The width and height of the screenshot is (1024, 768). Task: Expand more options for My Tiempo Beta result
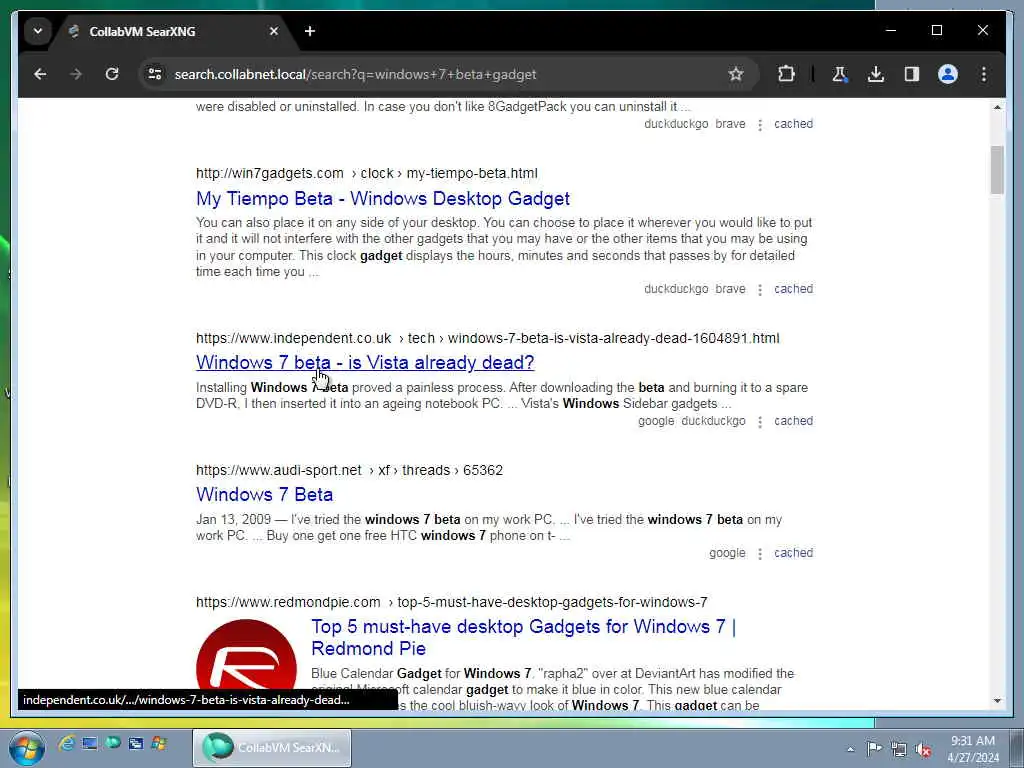coord(760,289)
